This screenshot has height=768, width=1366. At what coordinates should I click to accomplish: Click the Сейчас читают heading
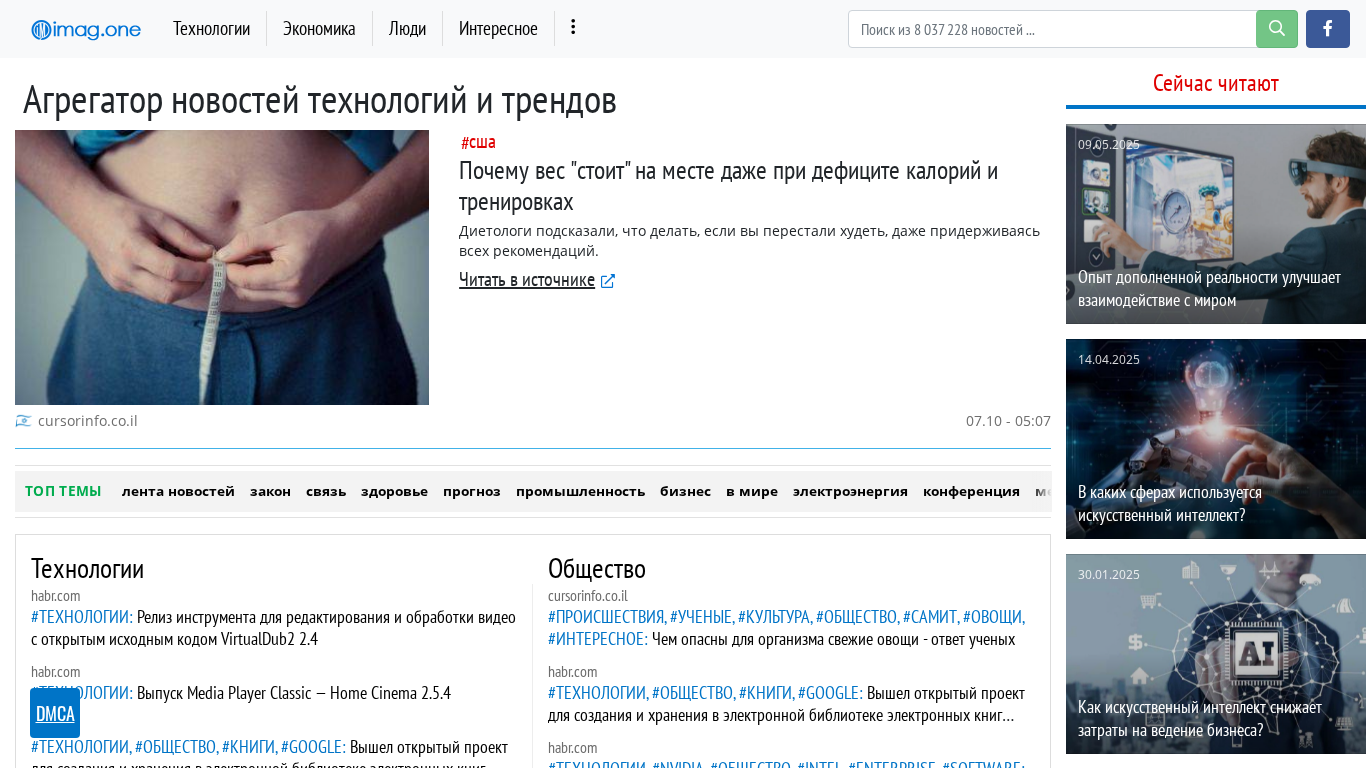click(x=1216, y=83)
